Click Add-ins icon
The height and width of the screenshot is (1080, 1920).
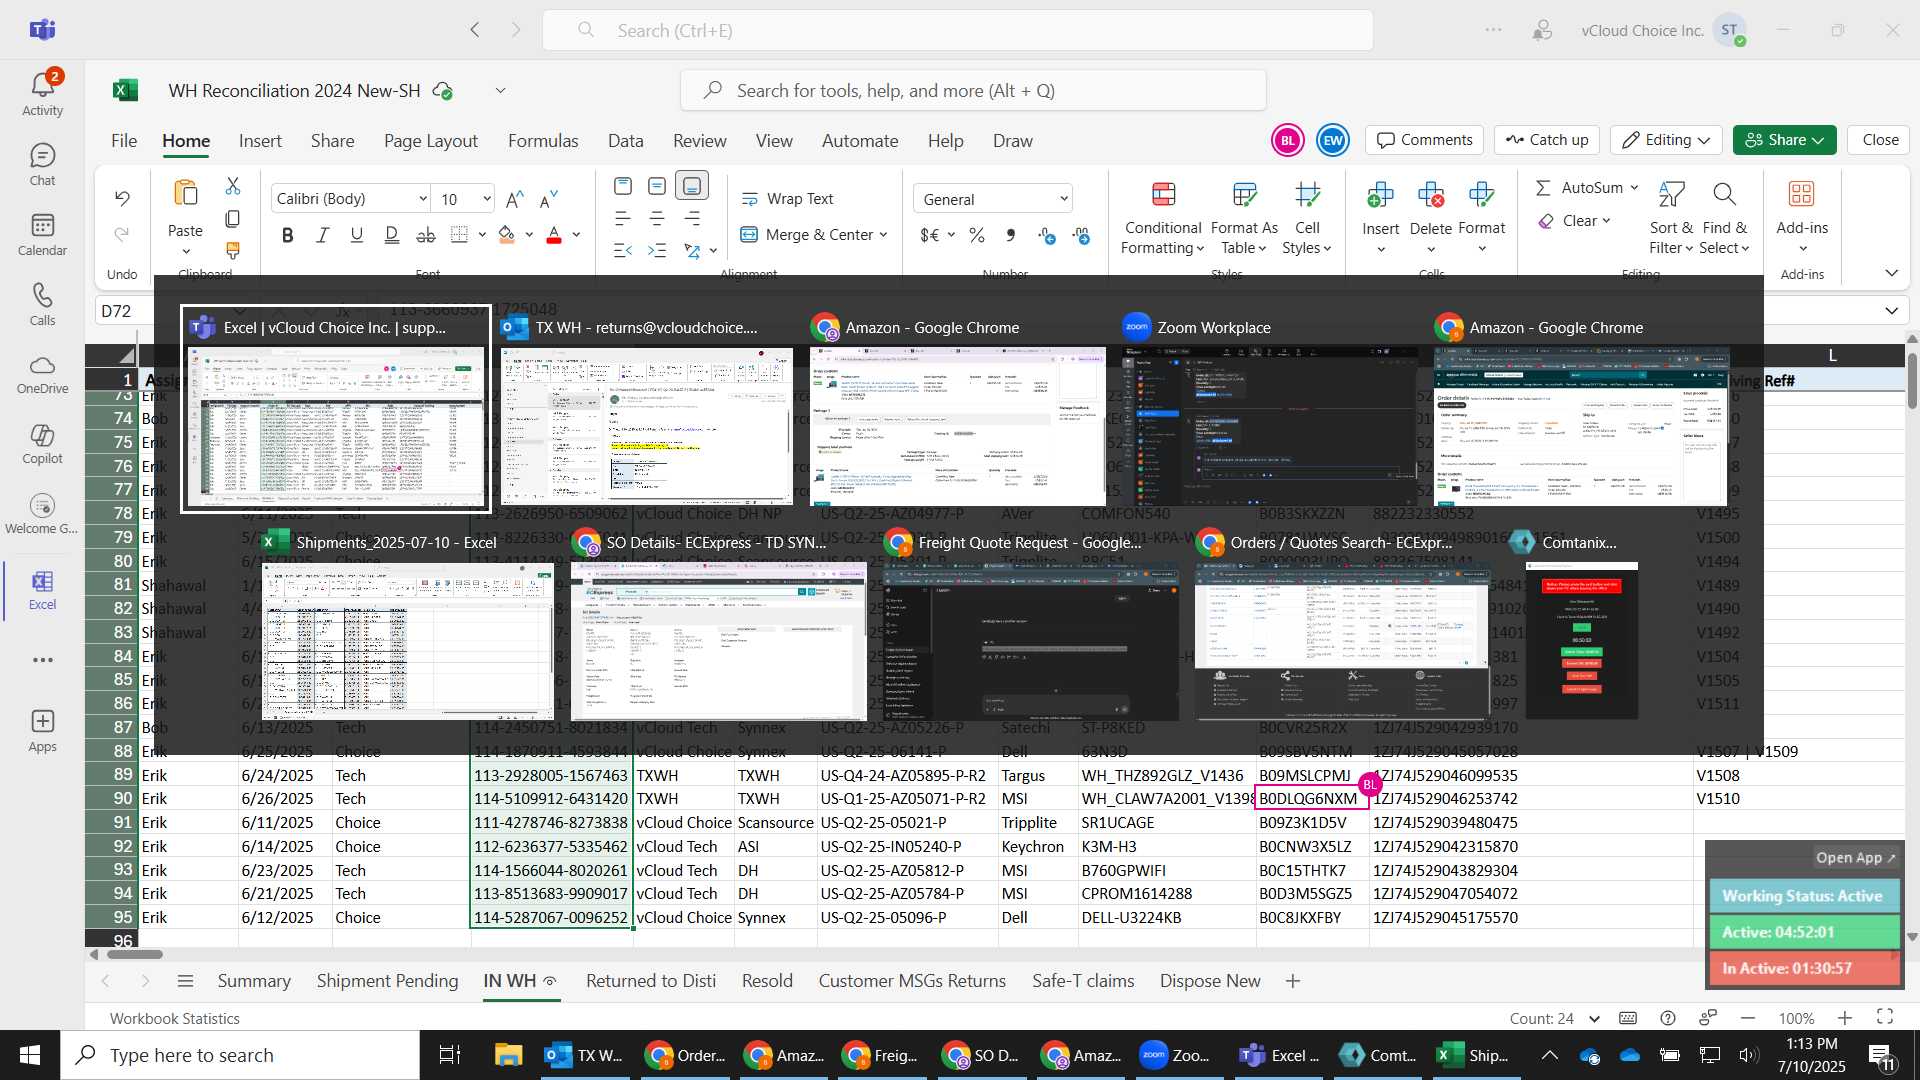[1802, 194]
